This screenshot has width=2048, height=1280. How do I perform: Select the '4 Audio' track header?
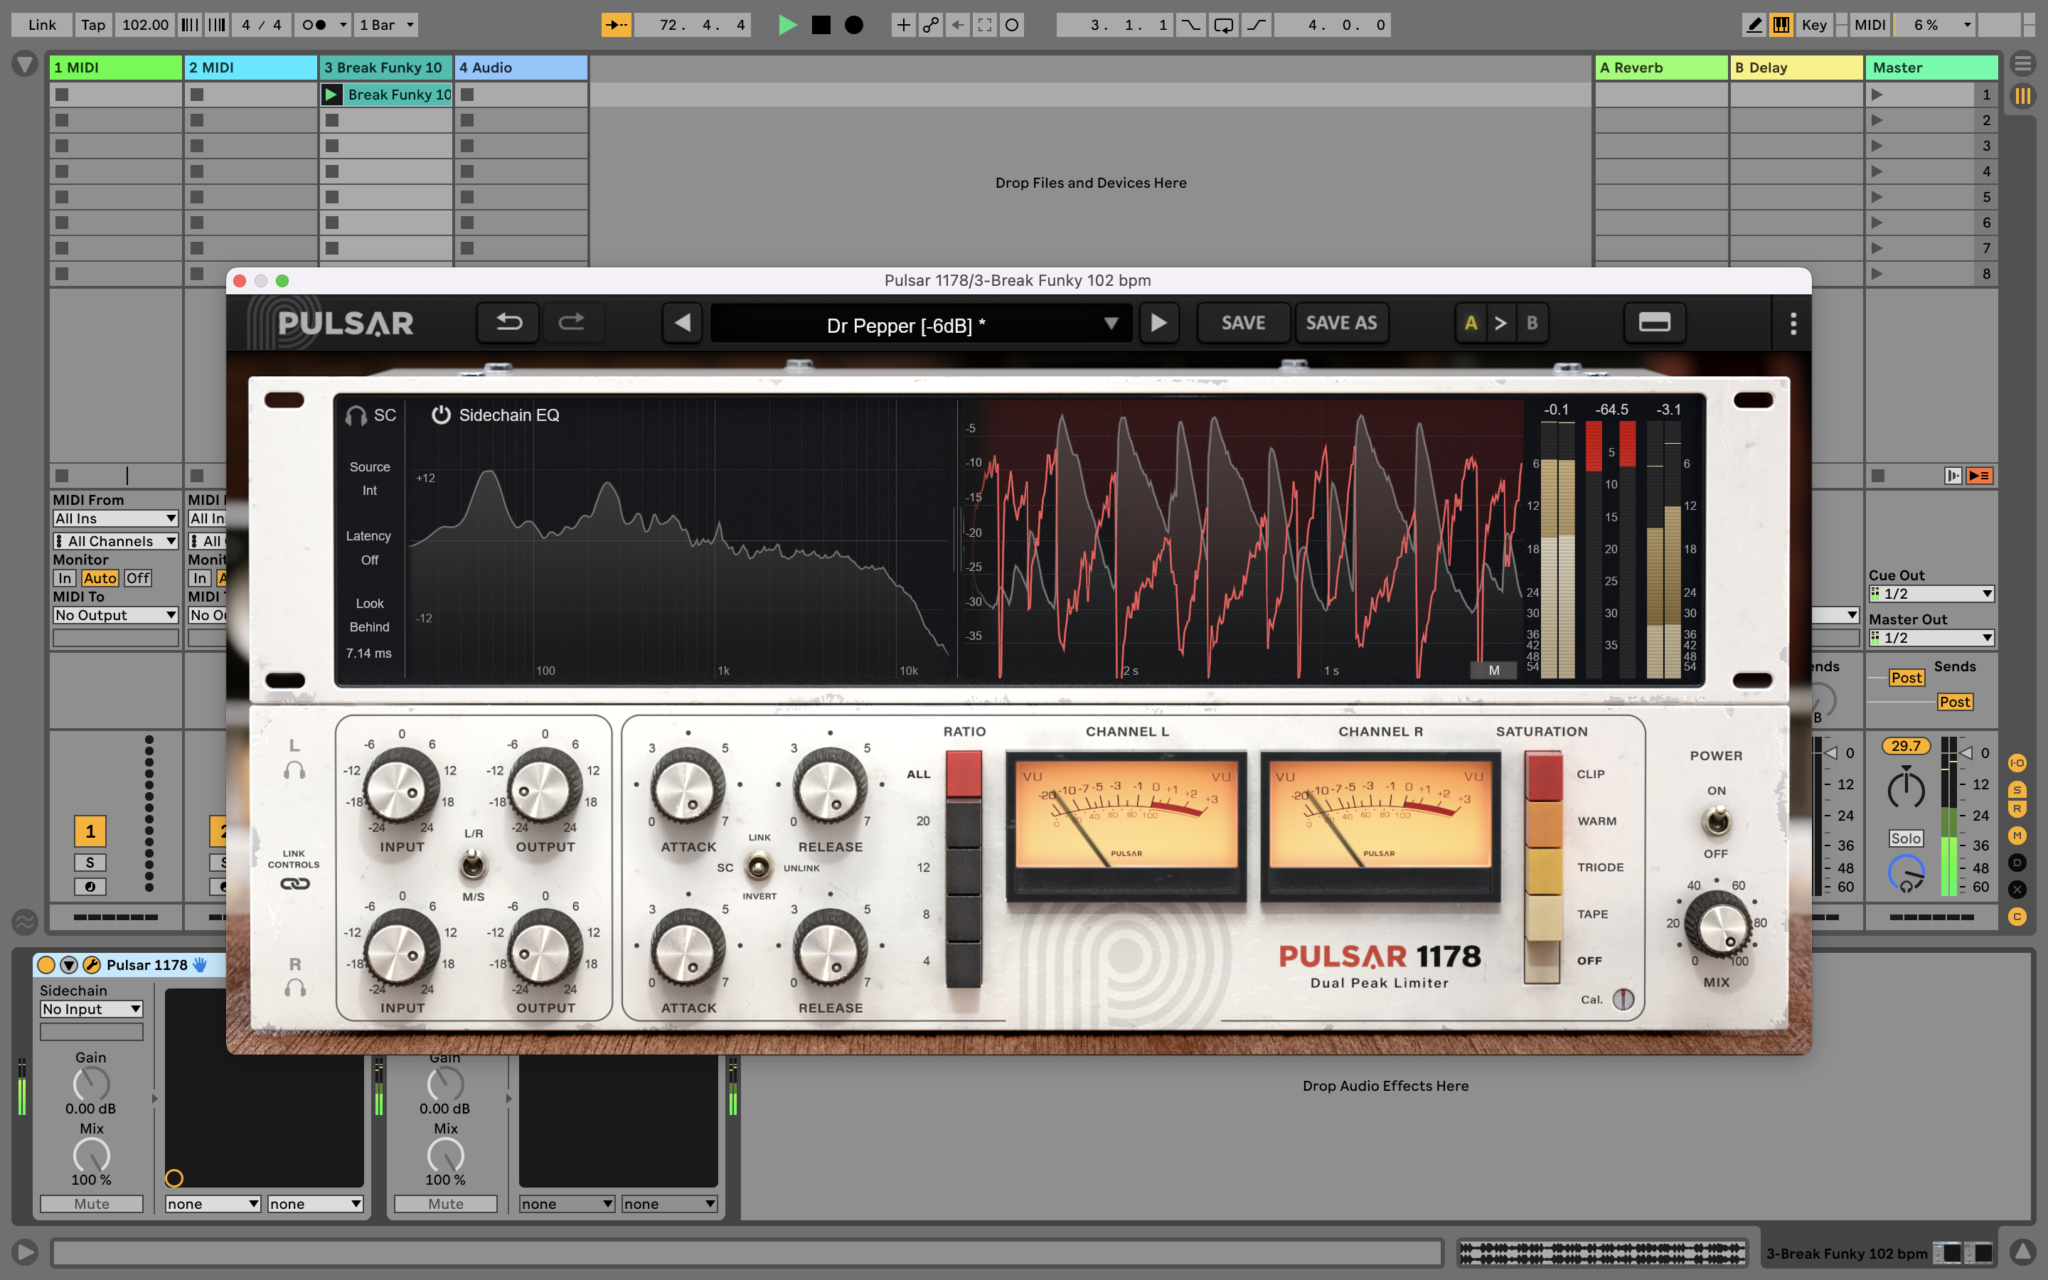tap(520, 67)
